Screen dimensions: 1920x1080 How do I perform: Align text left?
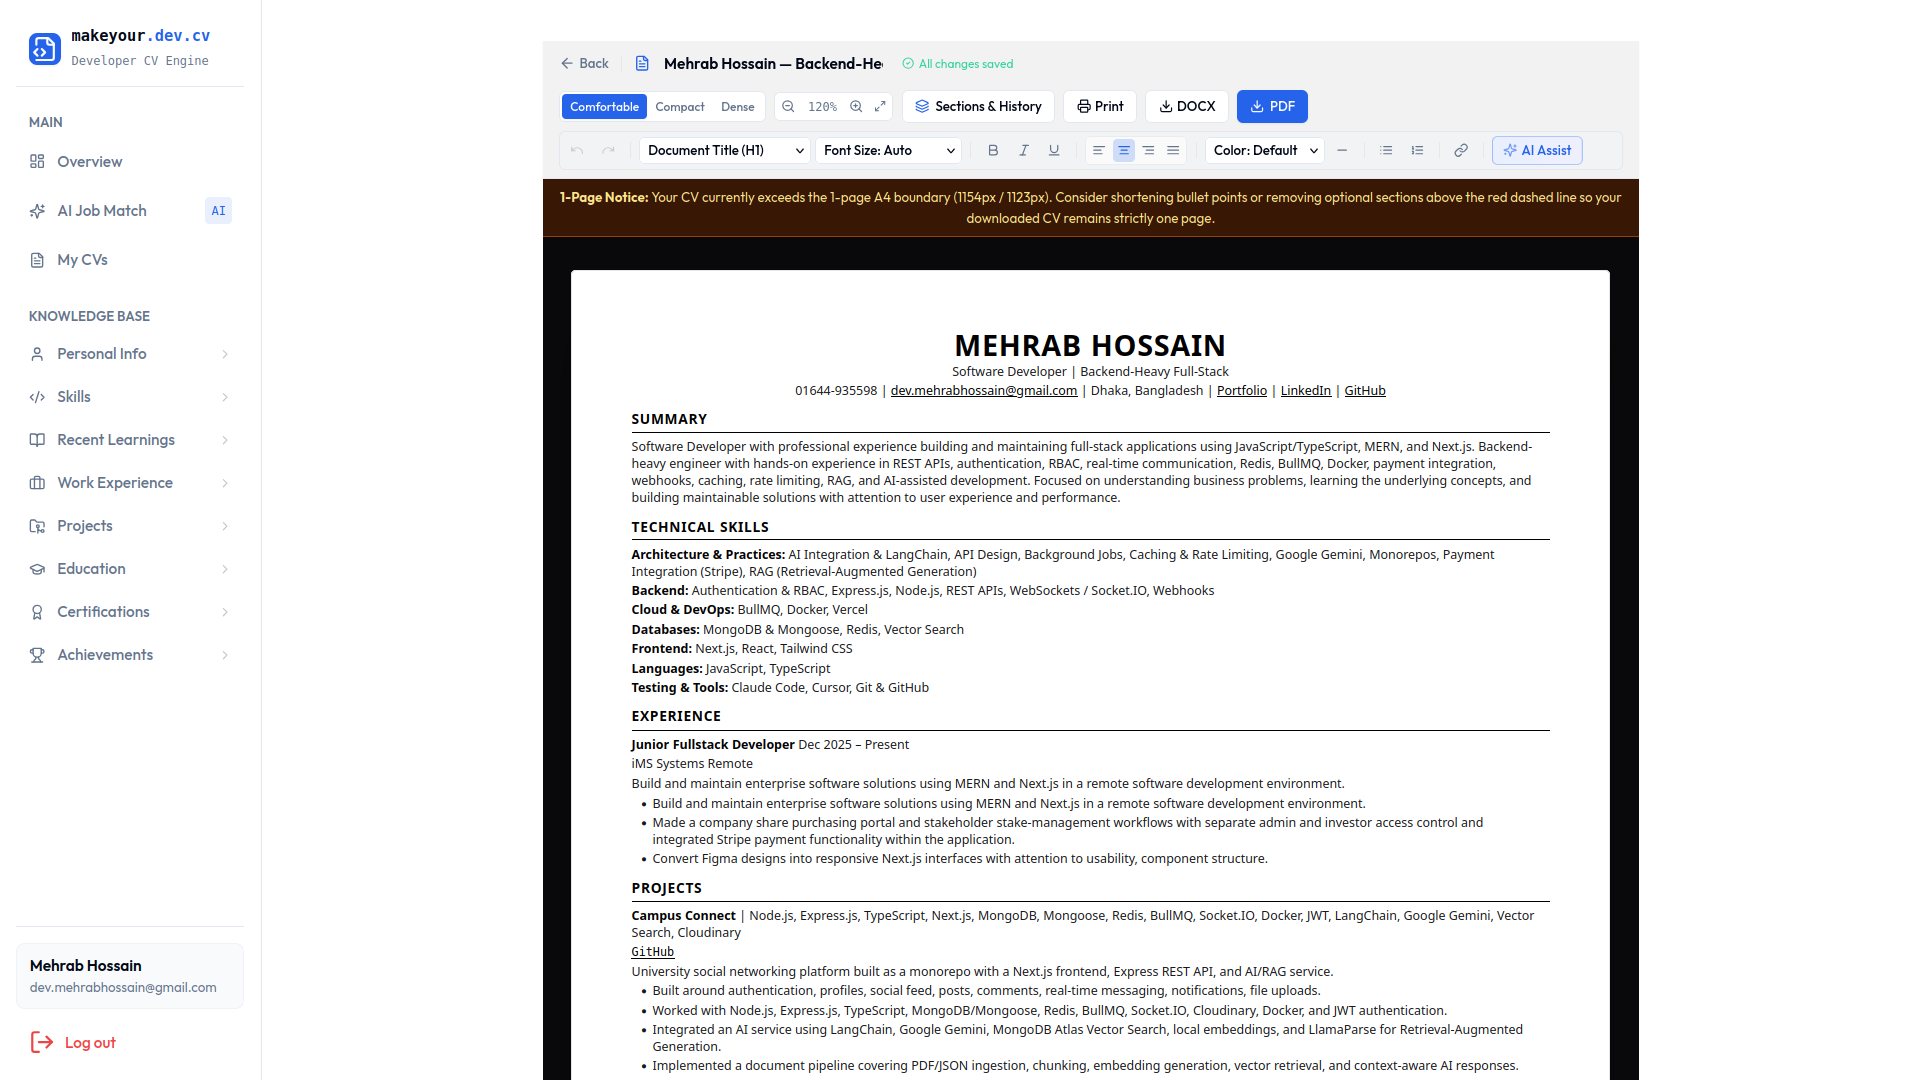[x=1099, y=151]
